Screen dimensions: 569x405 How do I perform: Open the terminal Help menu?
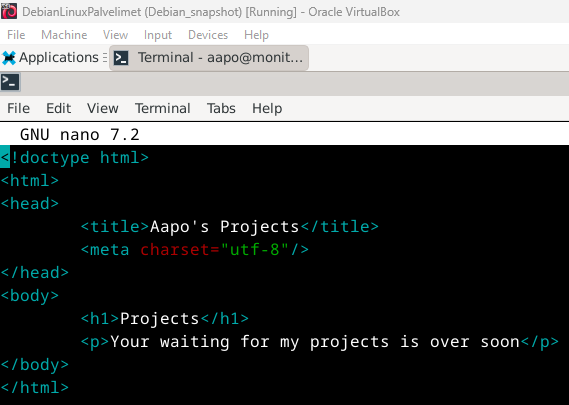[x=267, y=108]
